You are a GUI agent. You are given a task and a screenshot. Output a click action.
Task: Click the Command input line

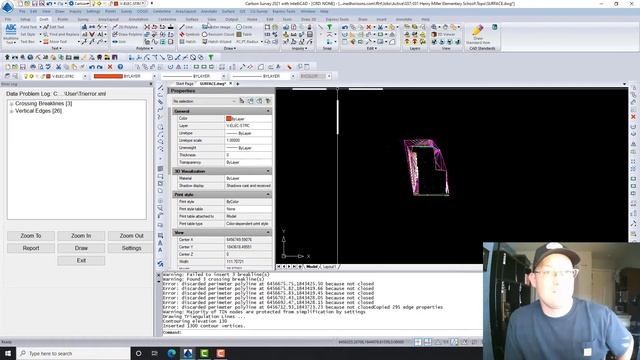322,333
